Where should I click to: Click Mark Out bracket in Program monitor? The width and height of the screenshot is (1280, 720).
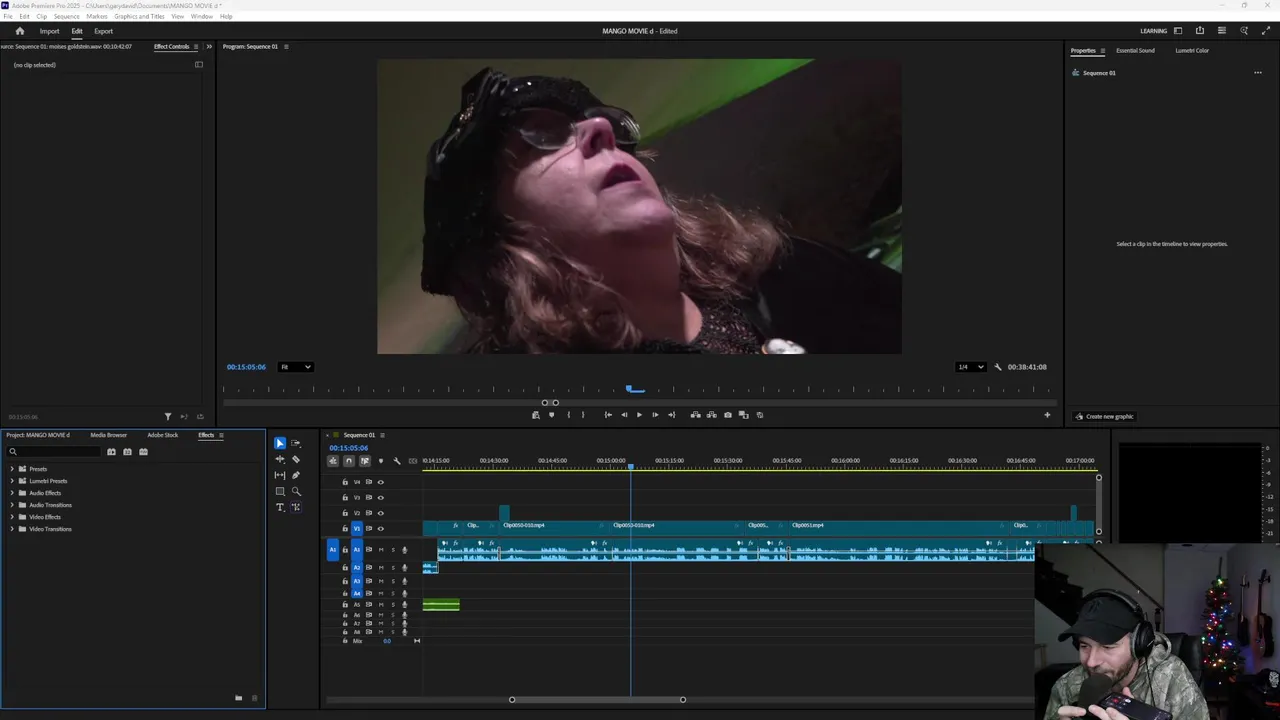[583, 415]
